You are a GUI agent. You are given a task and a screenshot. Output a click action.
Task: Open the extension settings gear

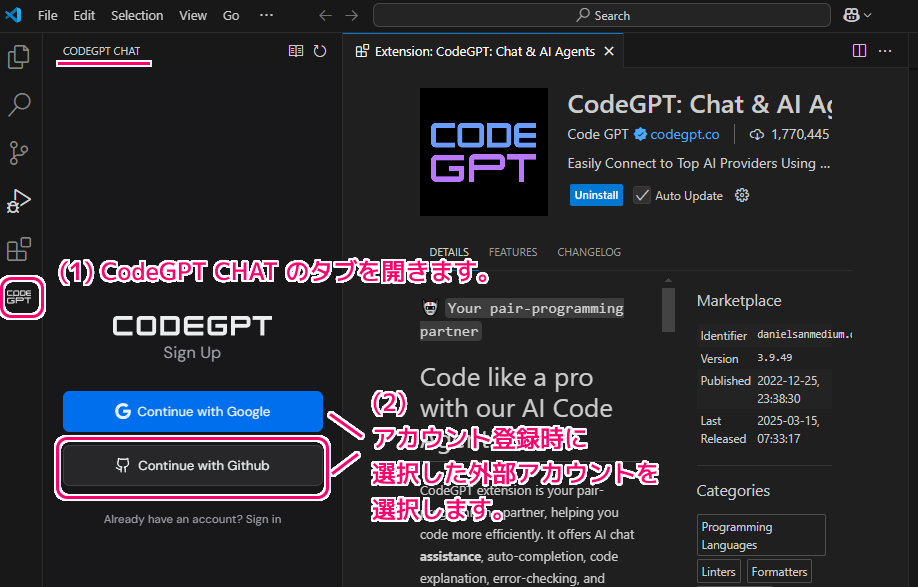click(x=741, y=195)
